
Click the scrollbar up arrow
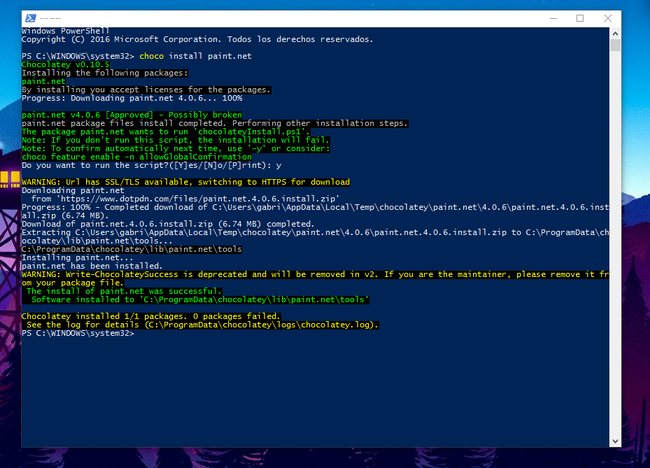point(618,34)
